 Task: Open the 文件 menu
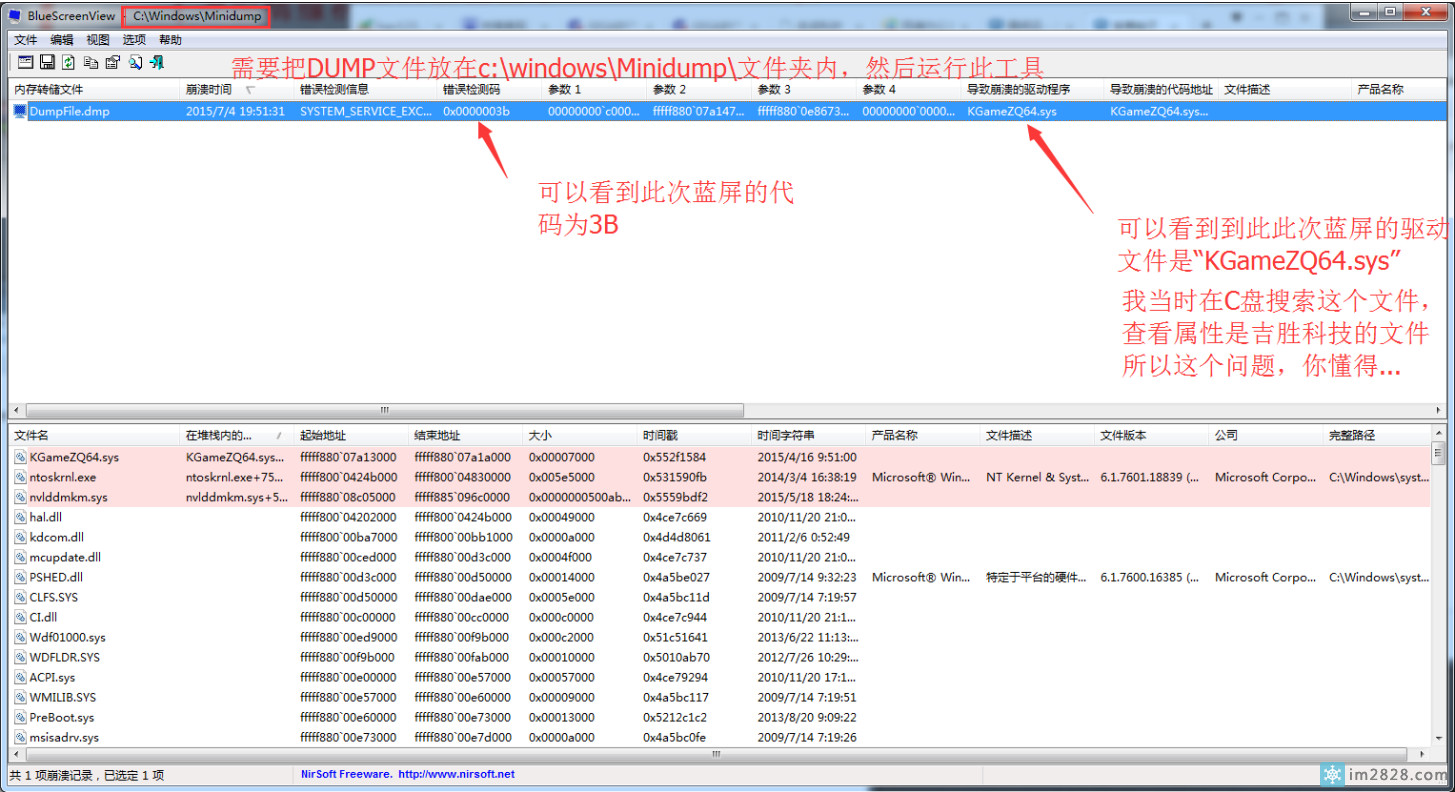pos(25,40)
